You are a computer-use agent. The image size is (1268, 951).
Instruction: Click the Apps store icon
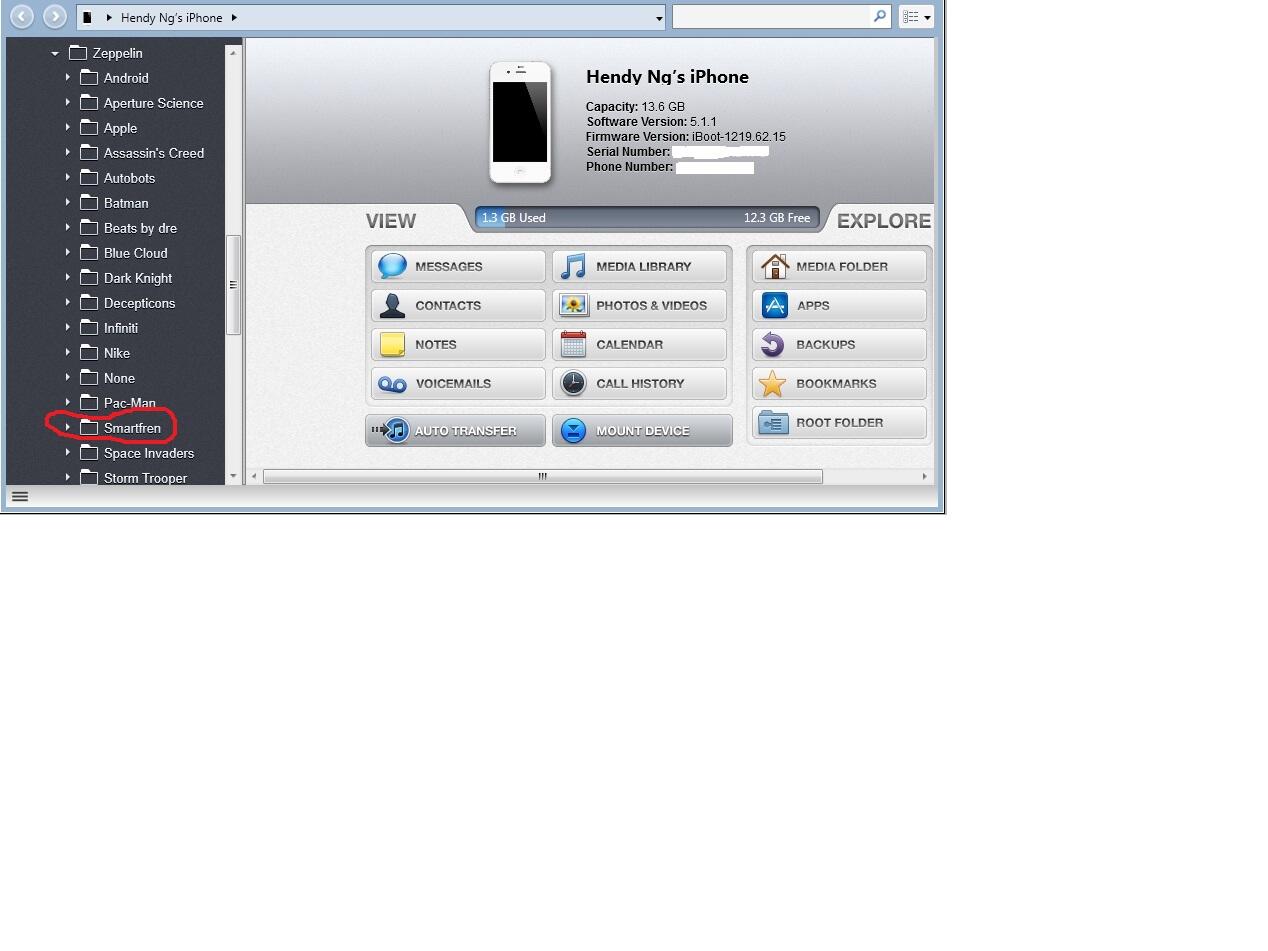coord(774,305)
